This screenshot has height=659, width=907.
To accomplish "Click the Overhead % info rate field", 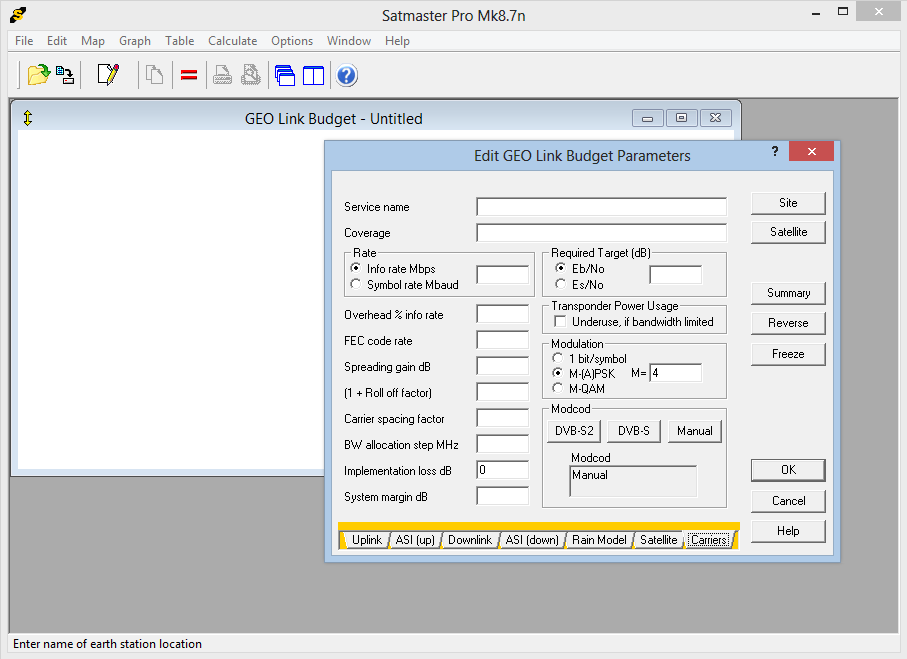I will point(503,314).
